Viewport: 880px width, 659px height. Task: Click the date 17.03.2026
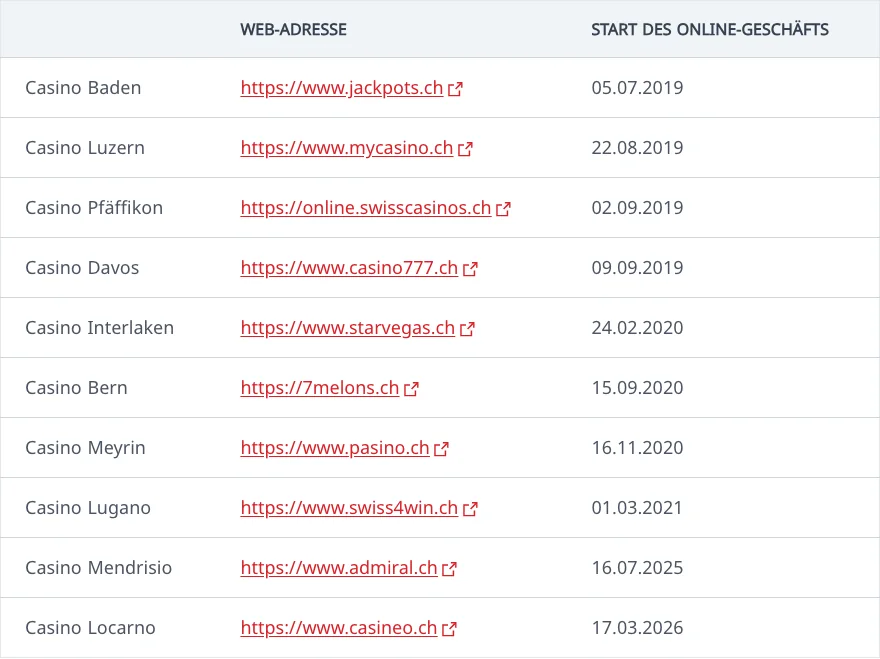[638, 629]
